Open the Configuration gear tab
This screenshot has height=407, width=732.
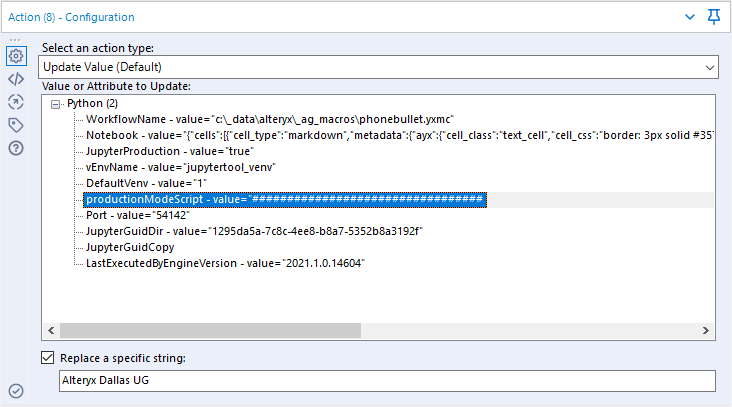click(16, 56)
